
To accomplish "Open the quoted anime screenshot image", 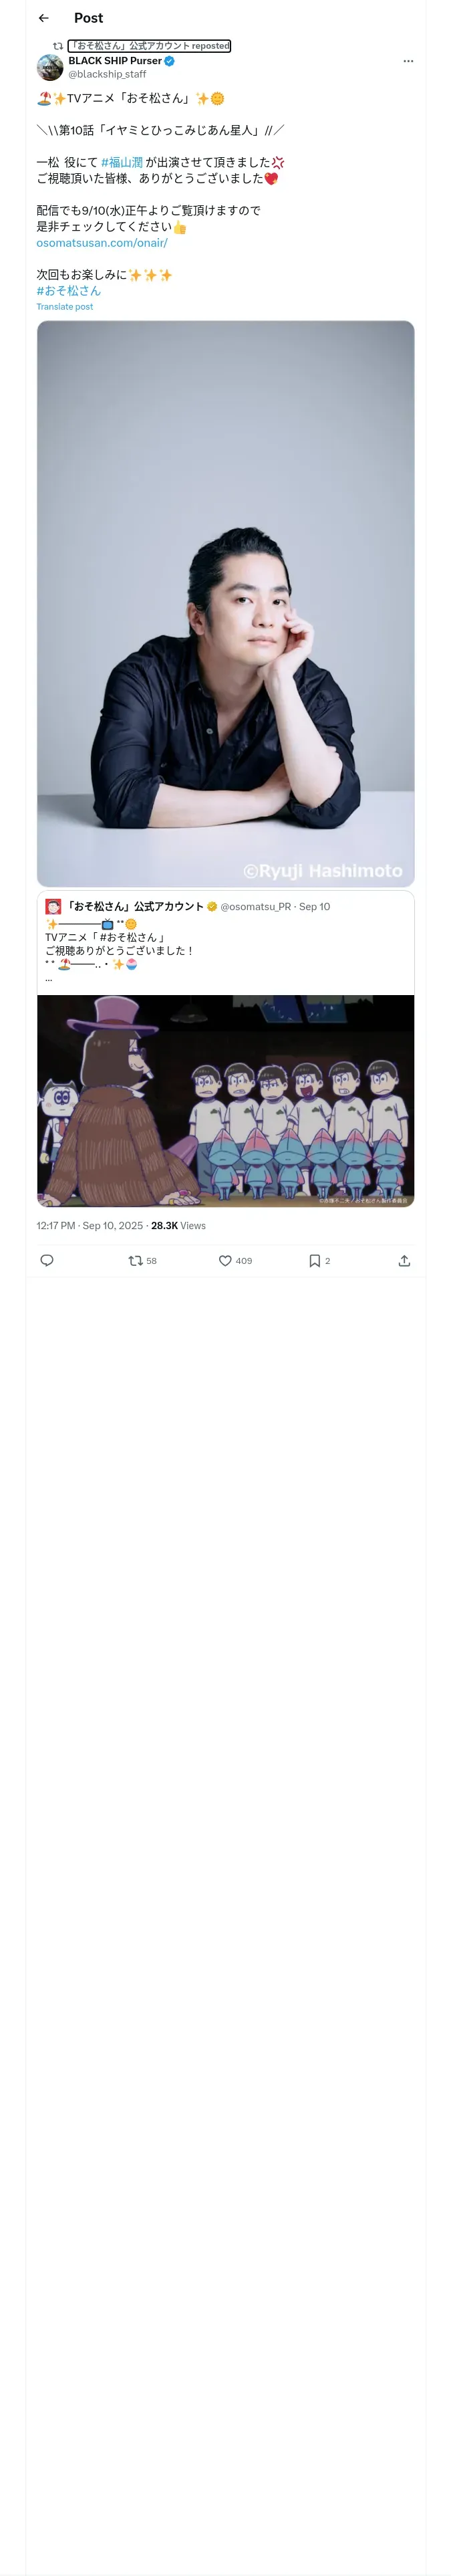I will (x=226, y=1100).
